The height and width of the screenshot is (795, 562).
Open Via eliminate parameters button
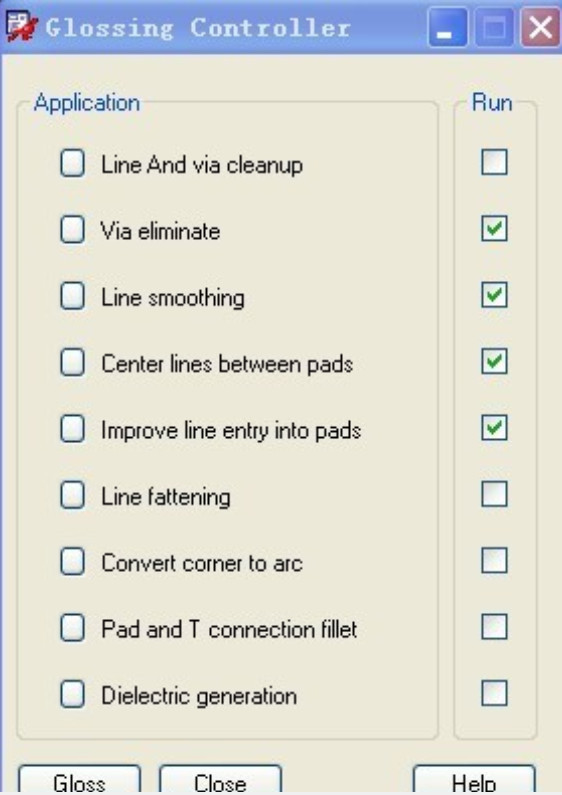click(73, 230)
